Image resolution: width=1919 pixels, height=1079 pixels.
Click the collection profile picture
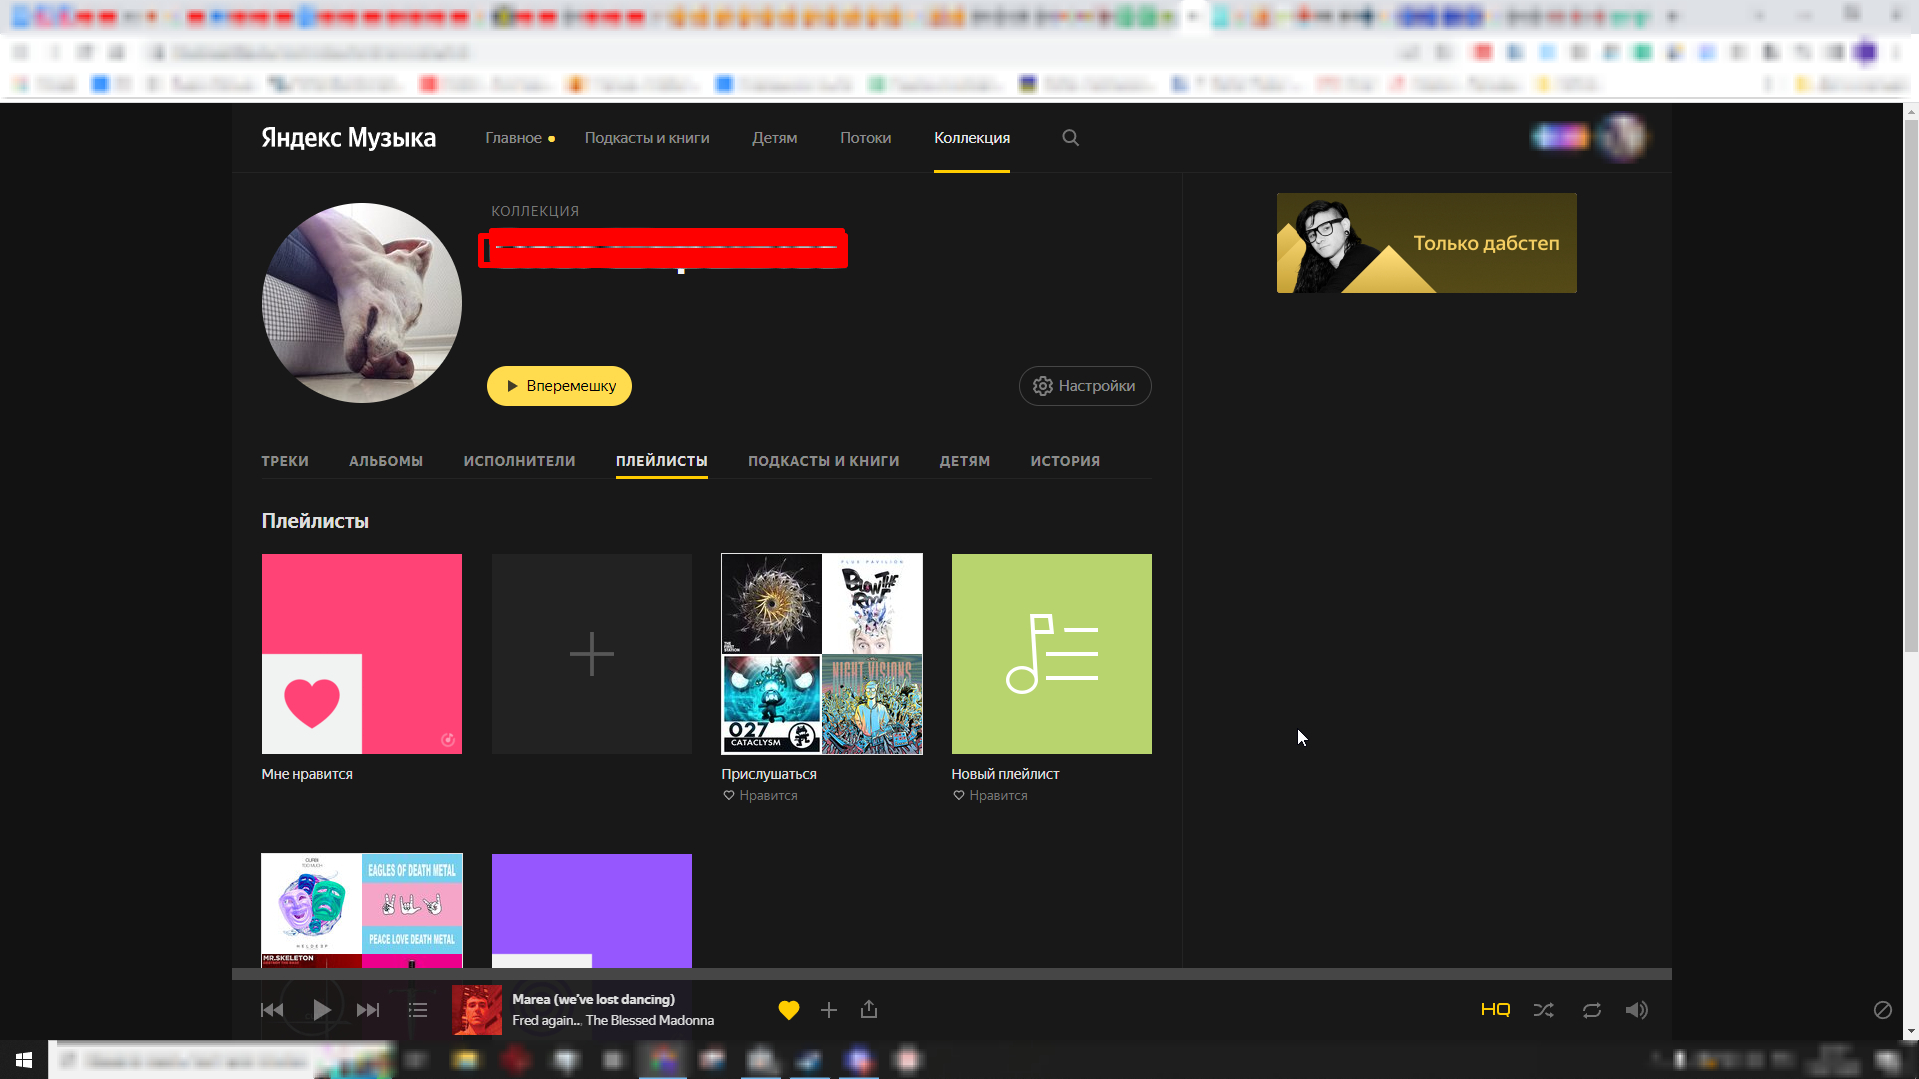coord(362,303)
